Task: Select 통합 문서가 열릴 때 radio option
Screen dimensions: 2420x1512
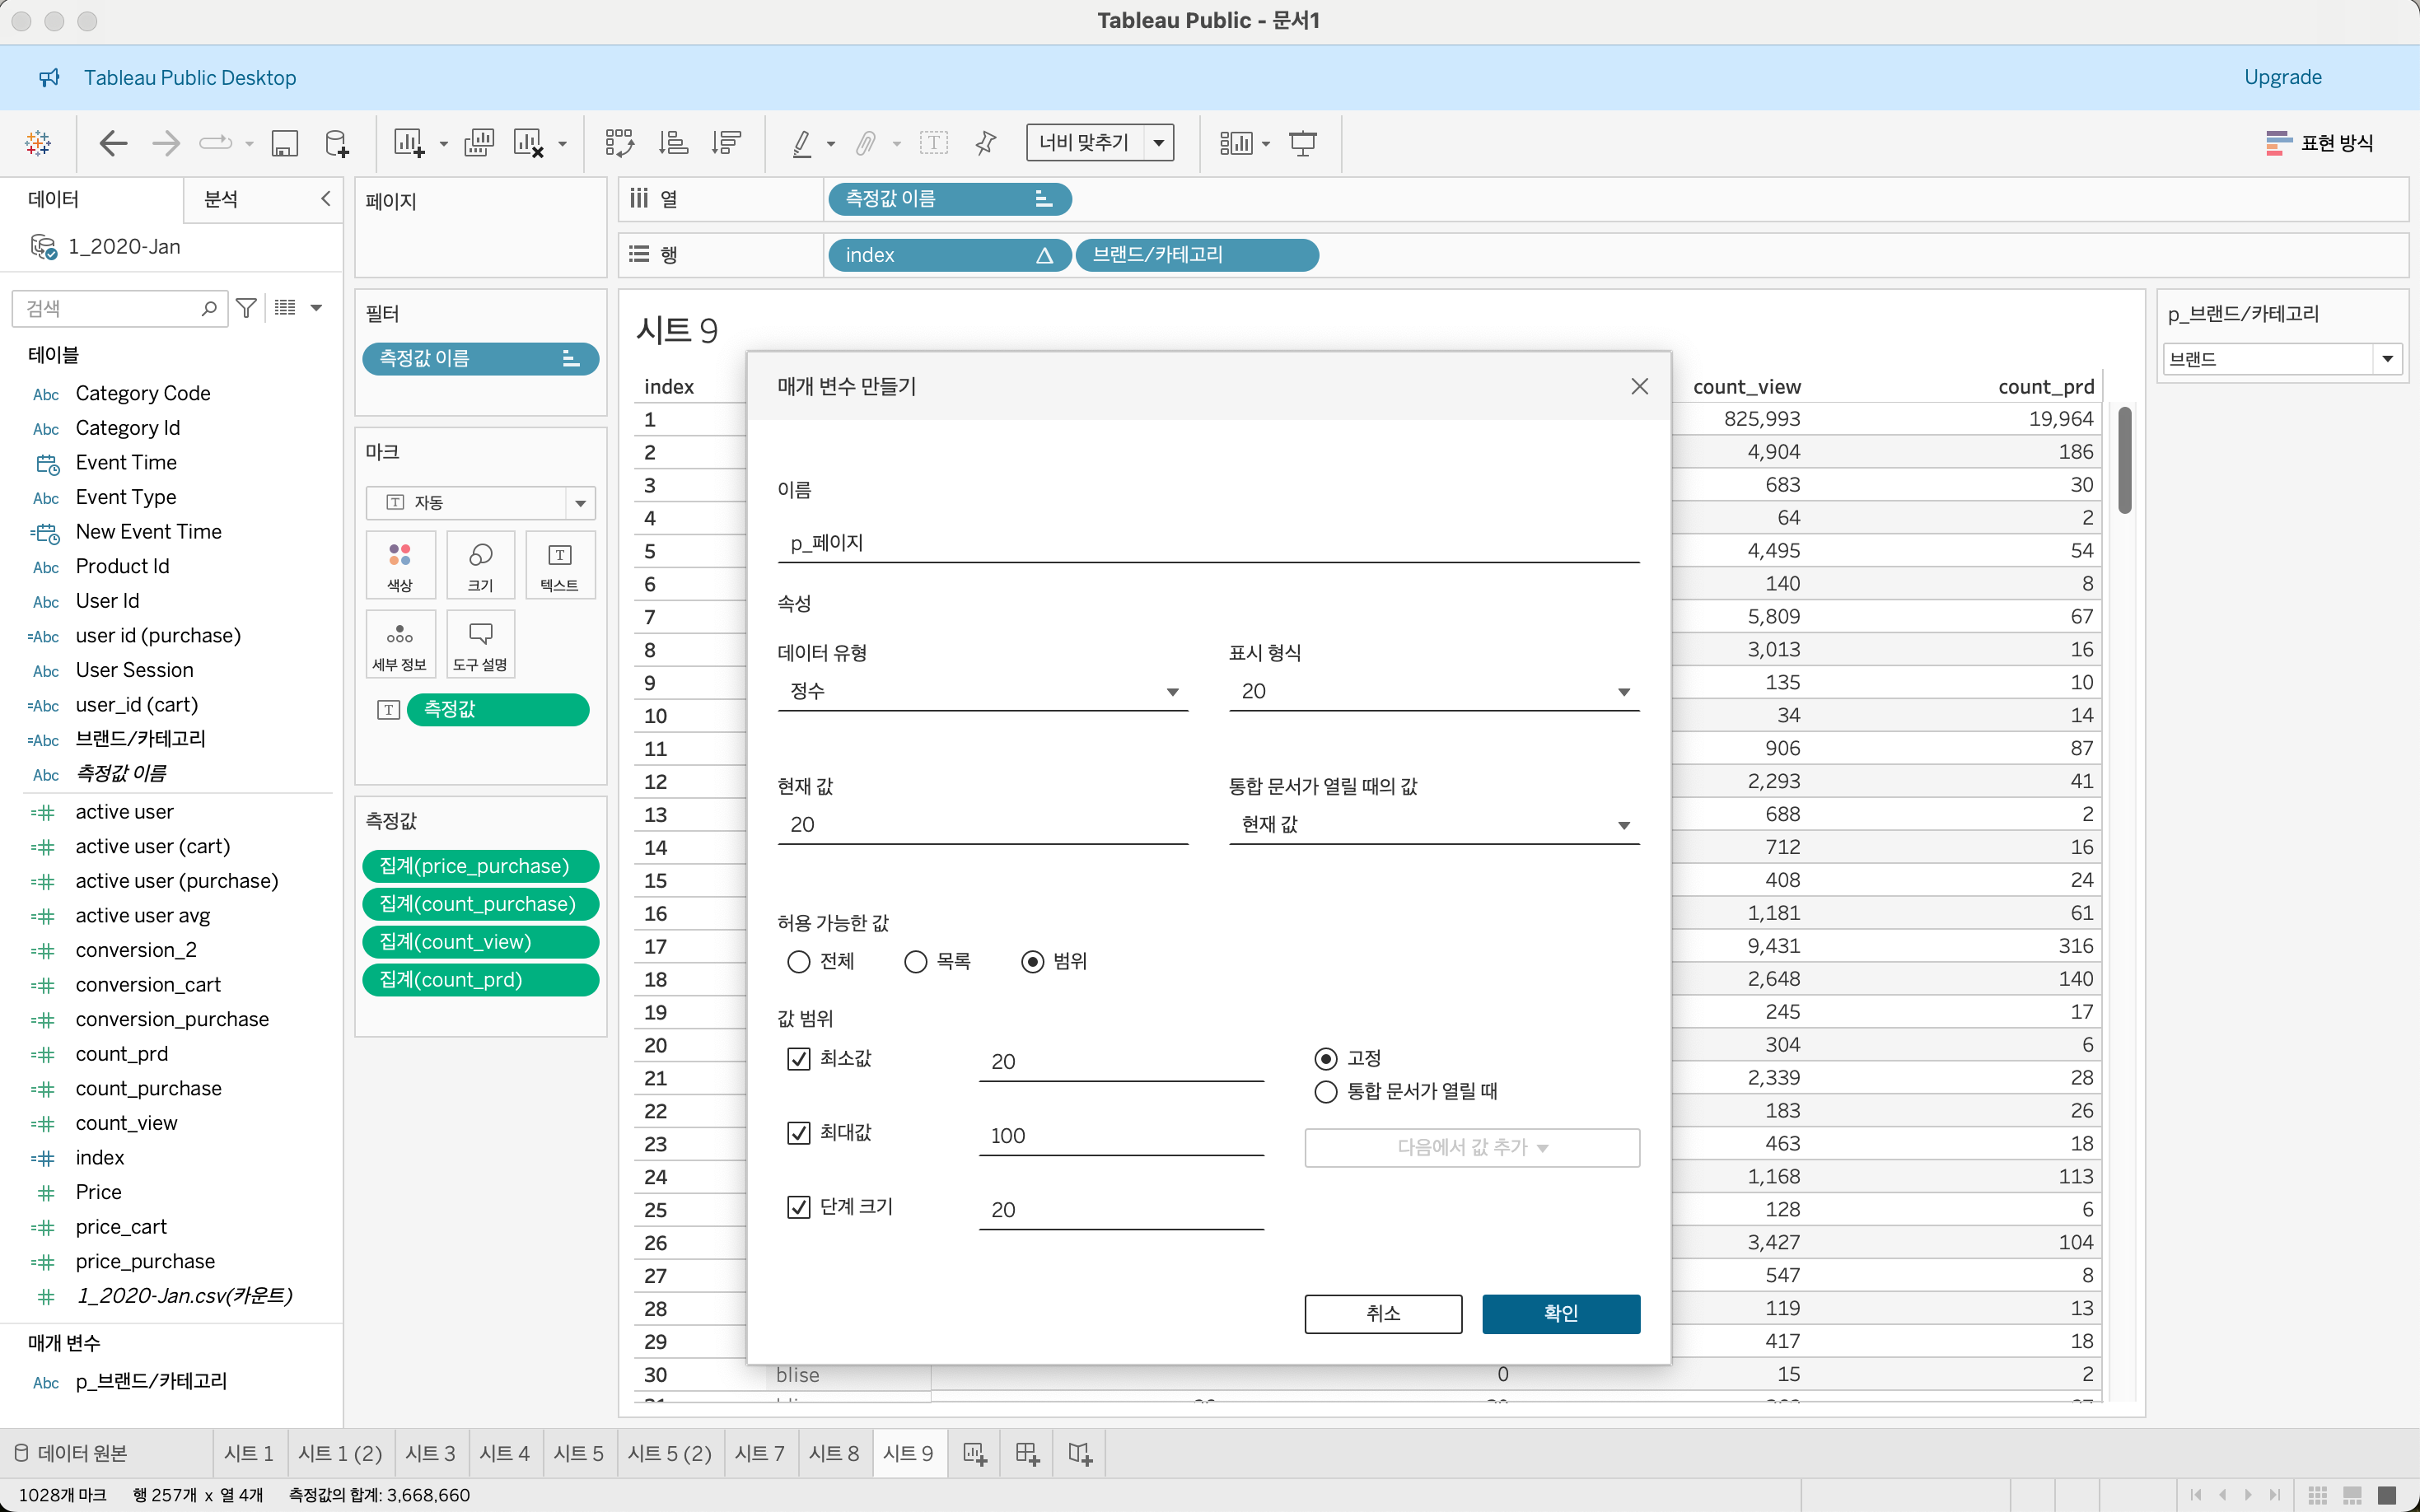Action: [1325, 1091]
